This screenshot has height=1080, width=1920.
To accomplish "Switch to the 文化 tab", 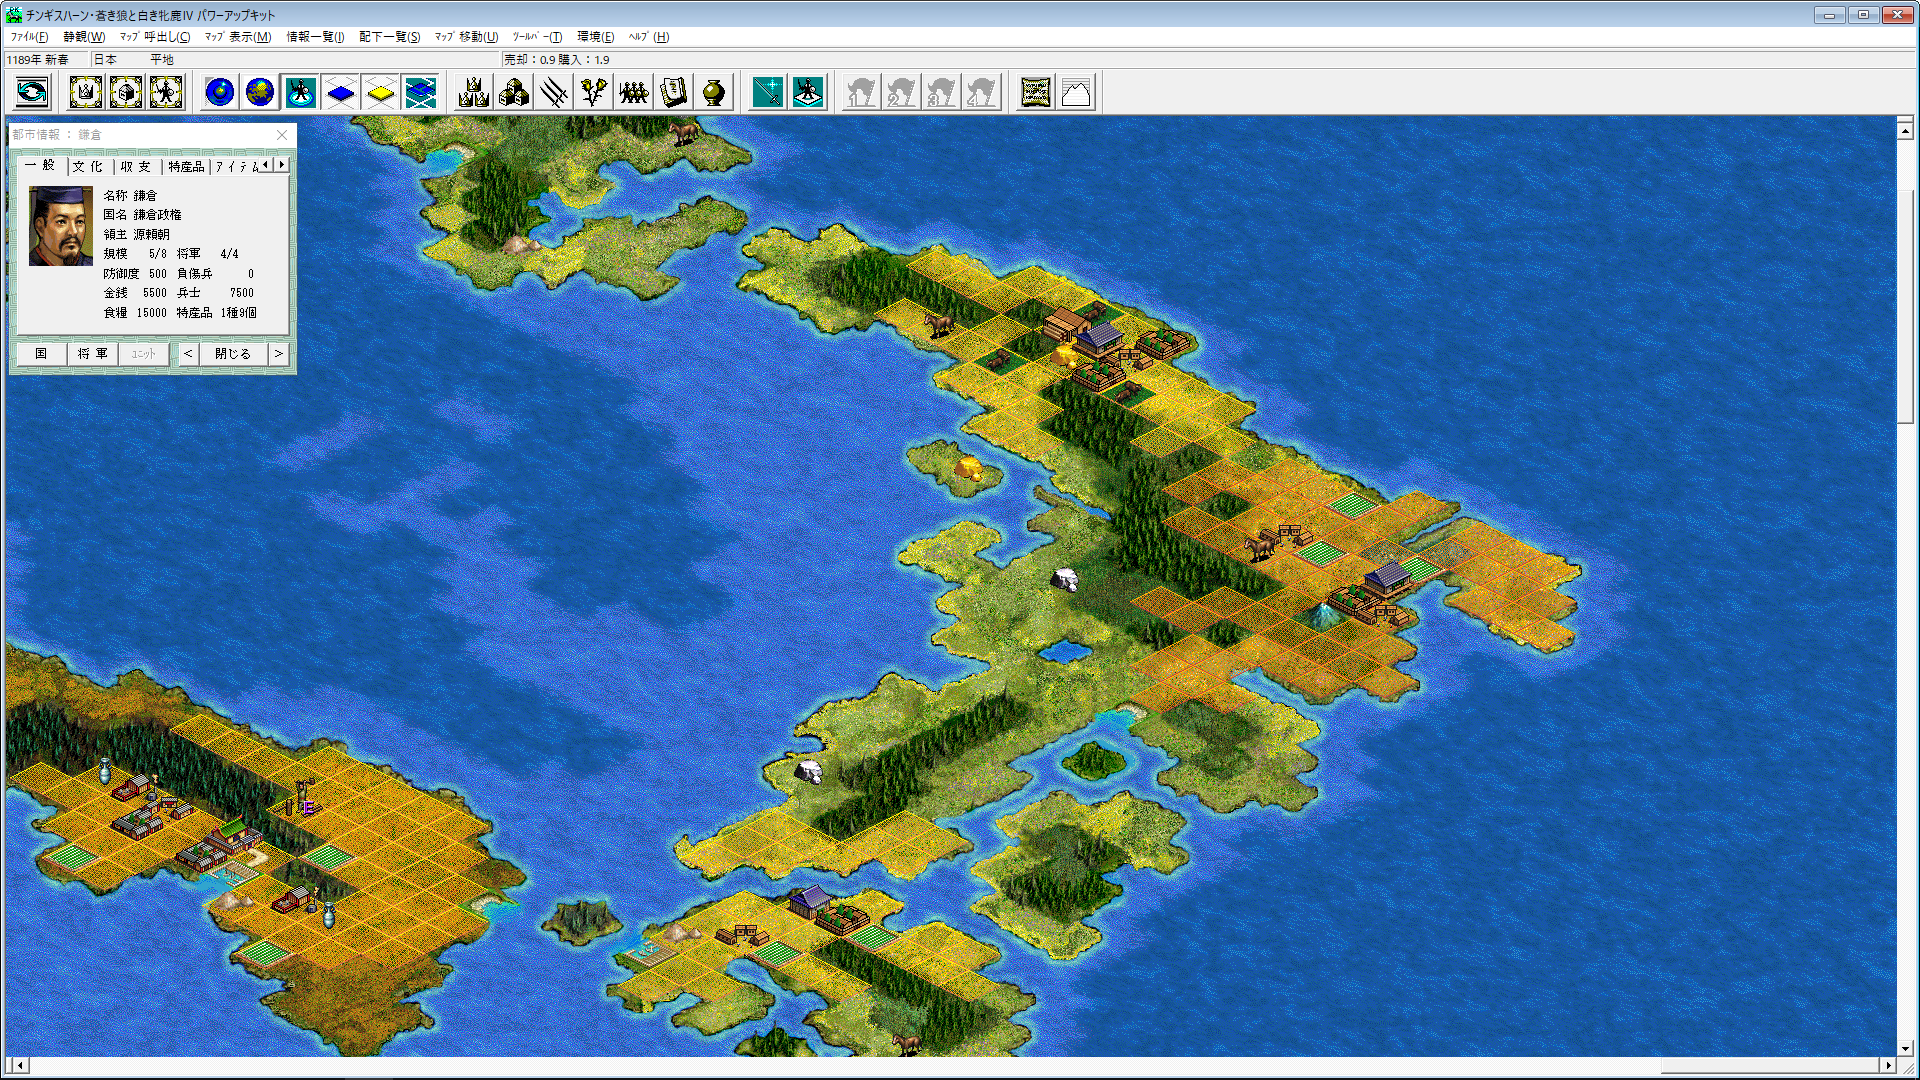I will pos(88,166).
